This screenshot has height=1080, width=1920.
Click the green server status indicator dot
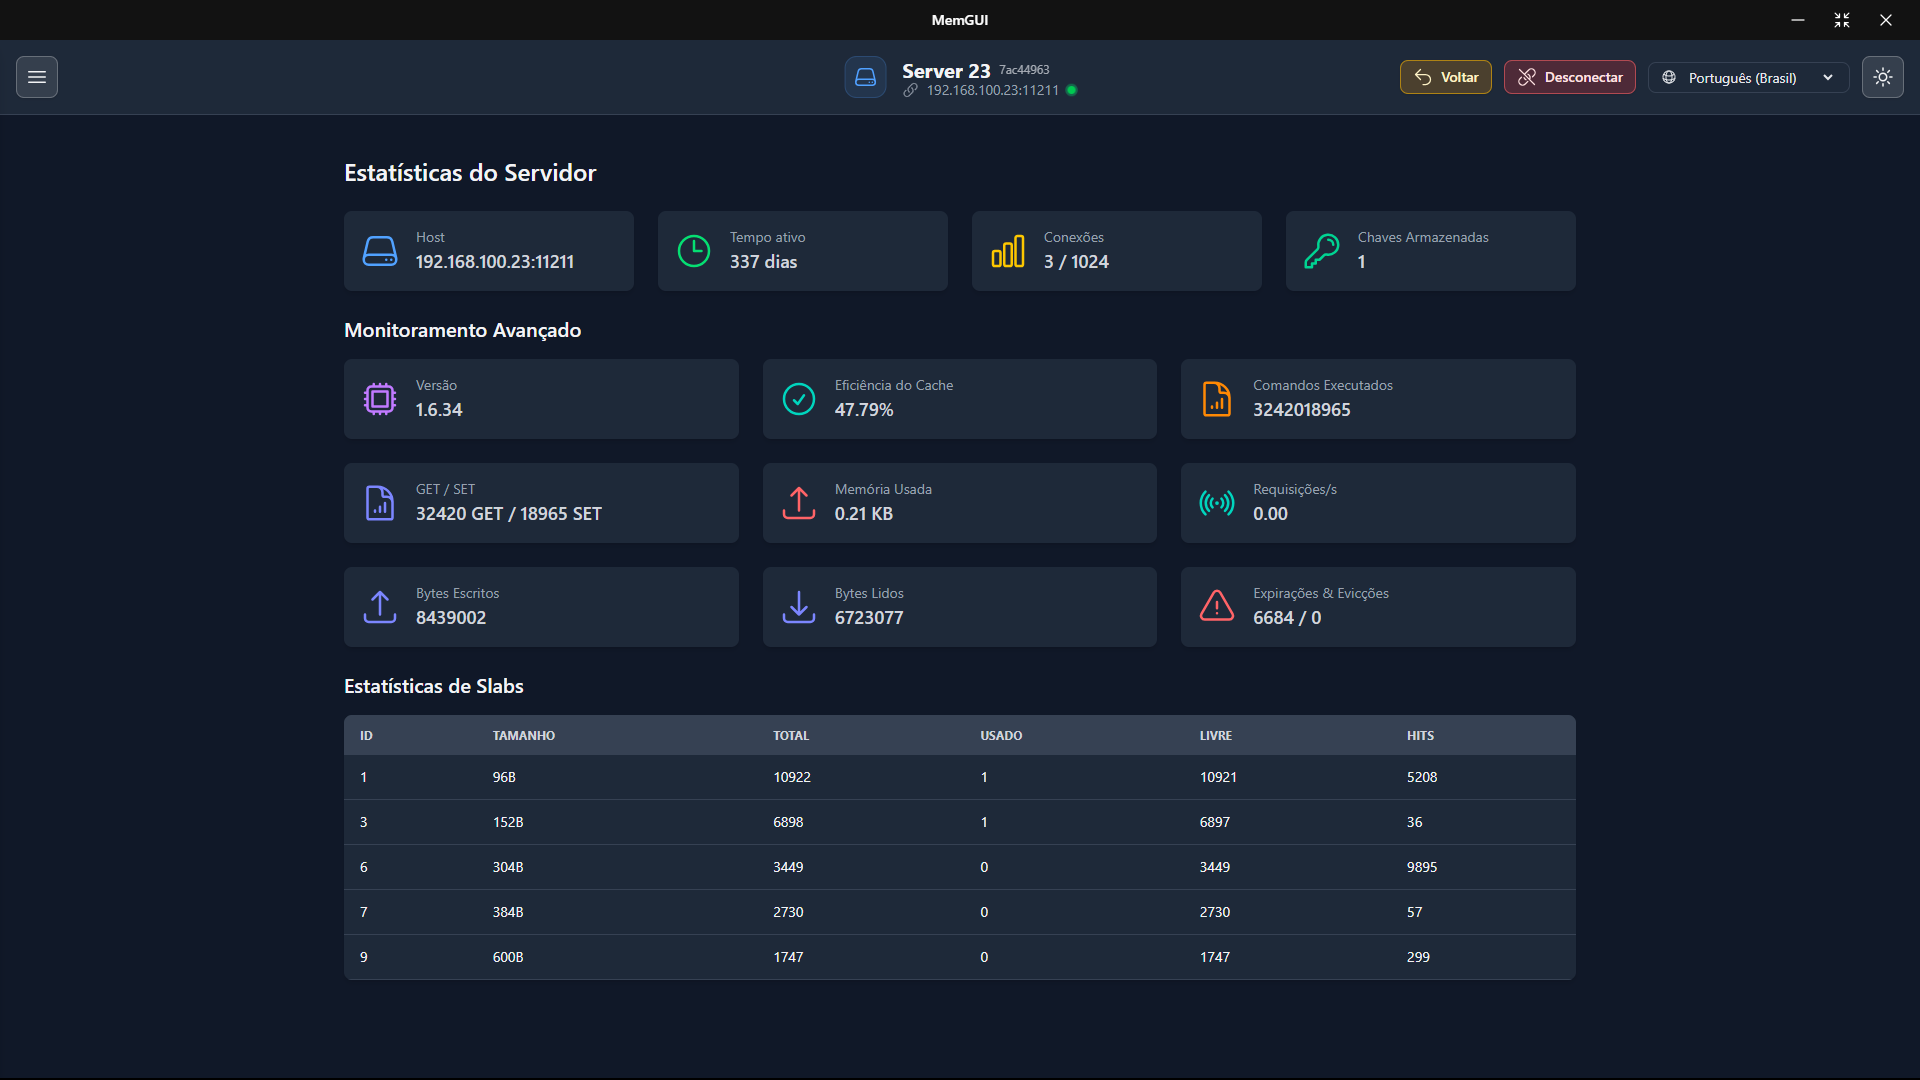(1072, 90)
